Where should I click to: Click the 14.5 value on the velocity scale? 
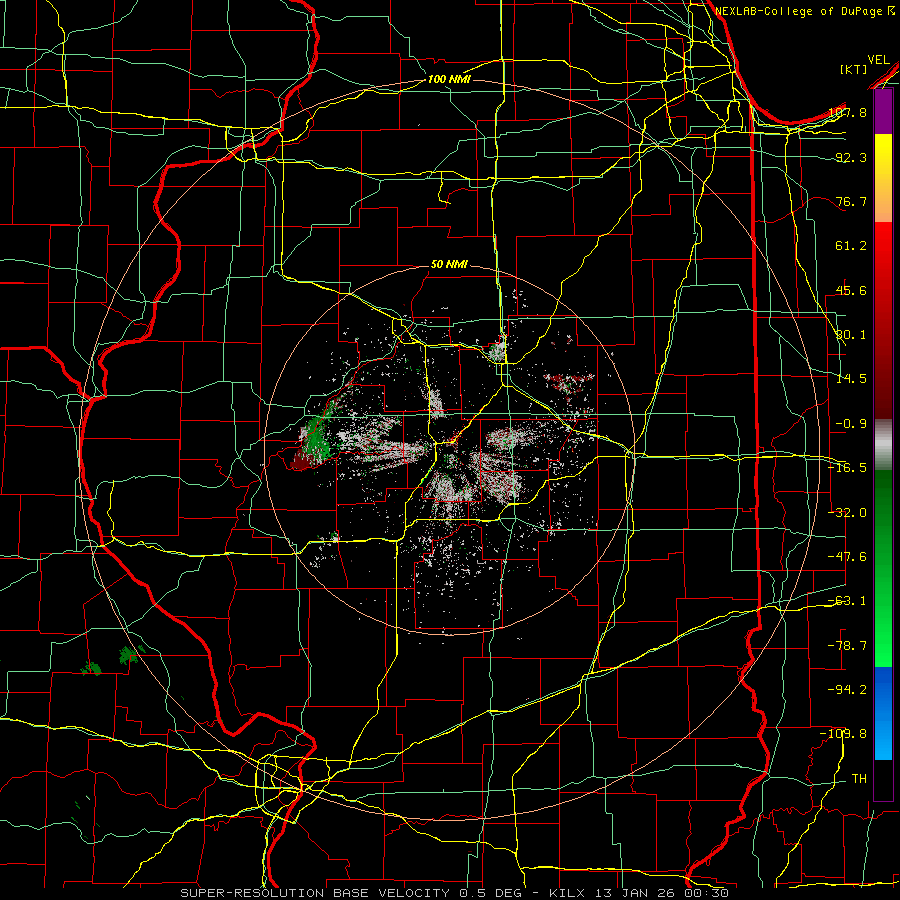(851, 379)
